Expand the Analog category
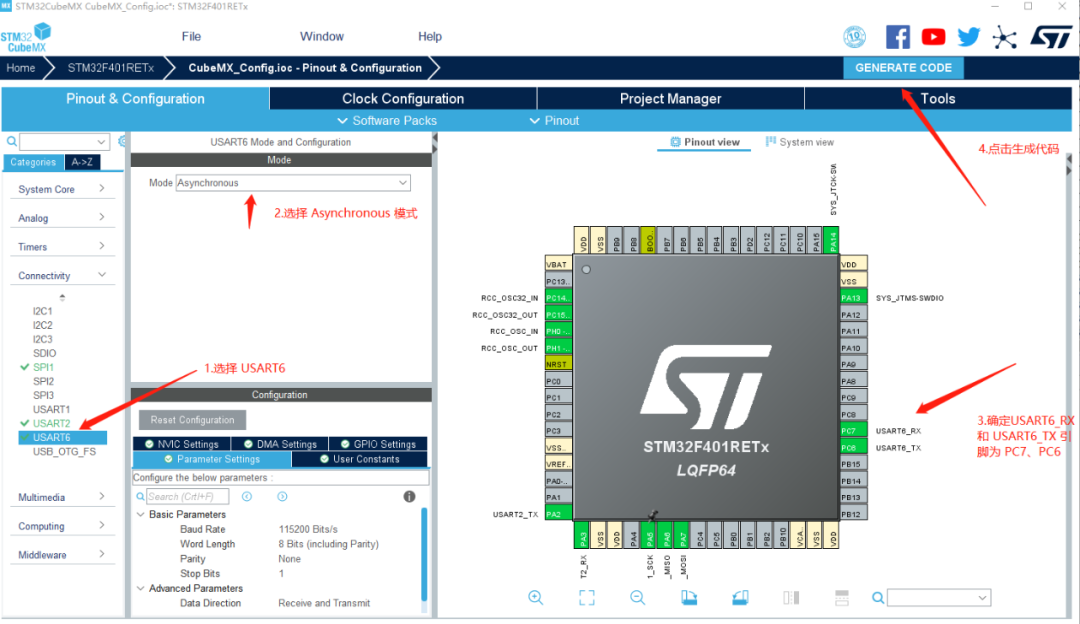Image resolution: width=1080 pixels, height=624 pixels. [x=62, y=218]
